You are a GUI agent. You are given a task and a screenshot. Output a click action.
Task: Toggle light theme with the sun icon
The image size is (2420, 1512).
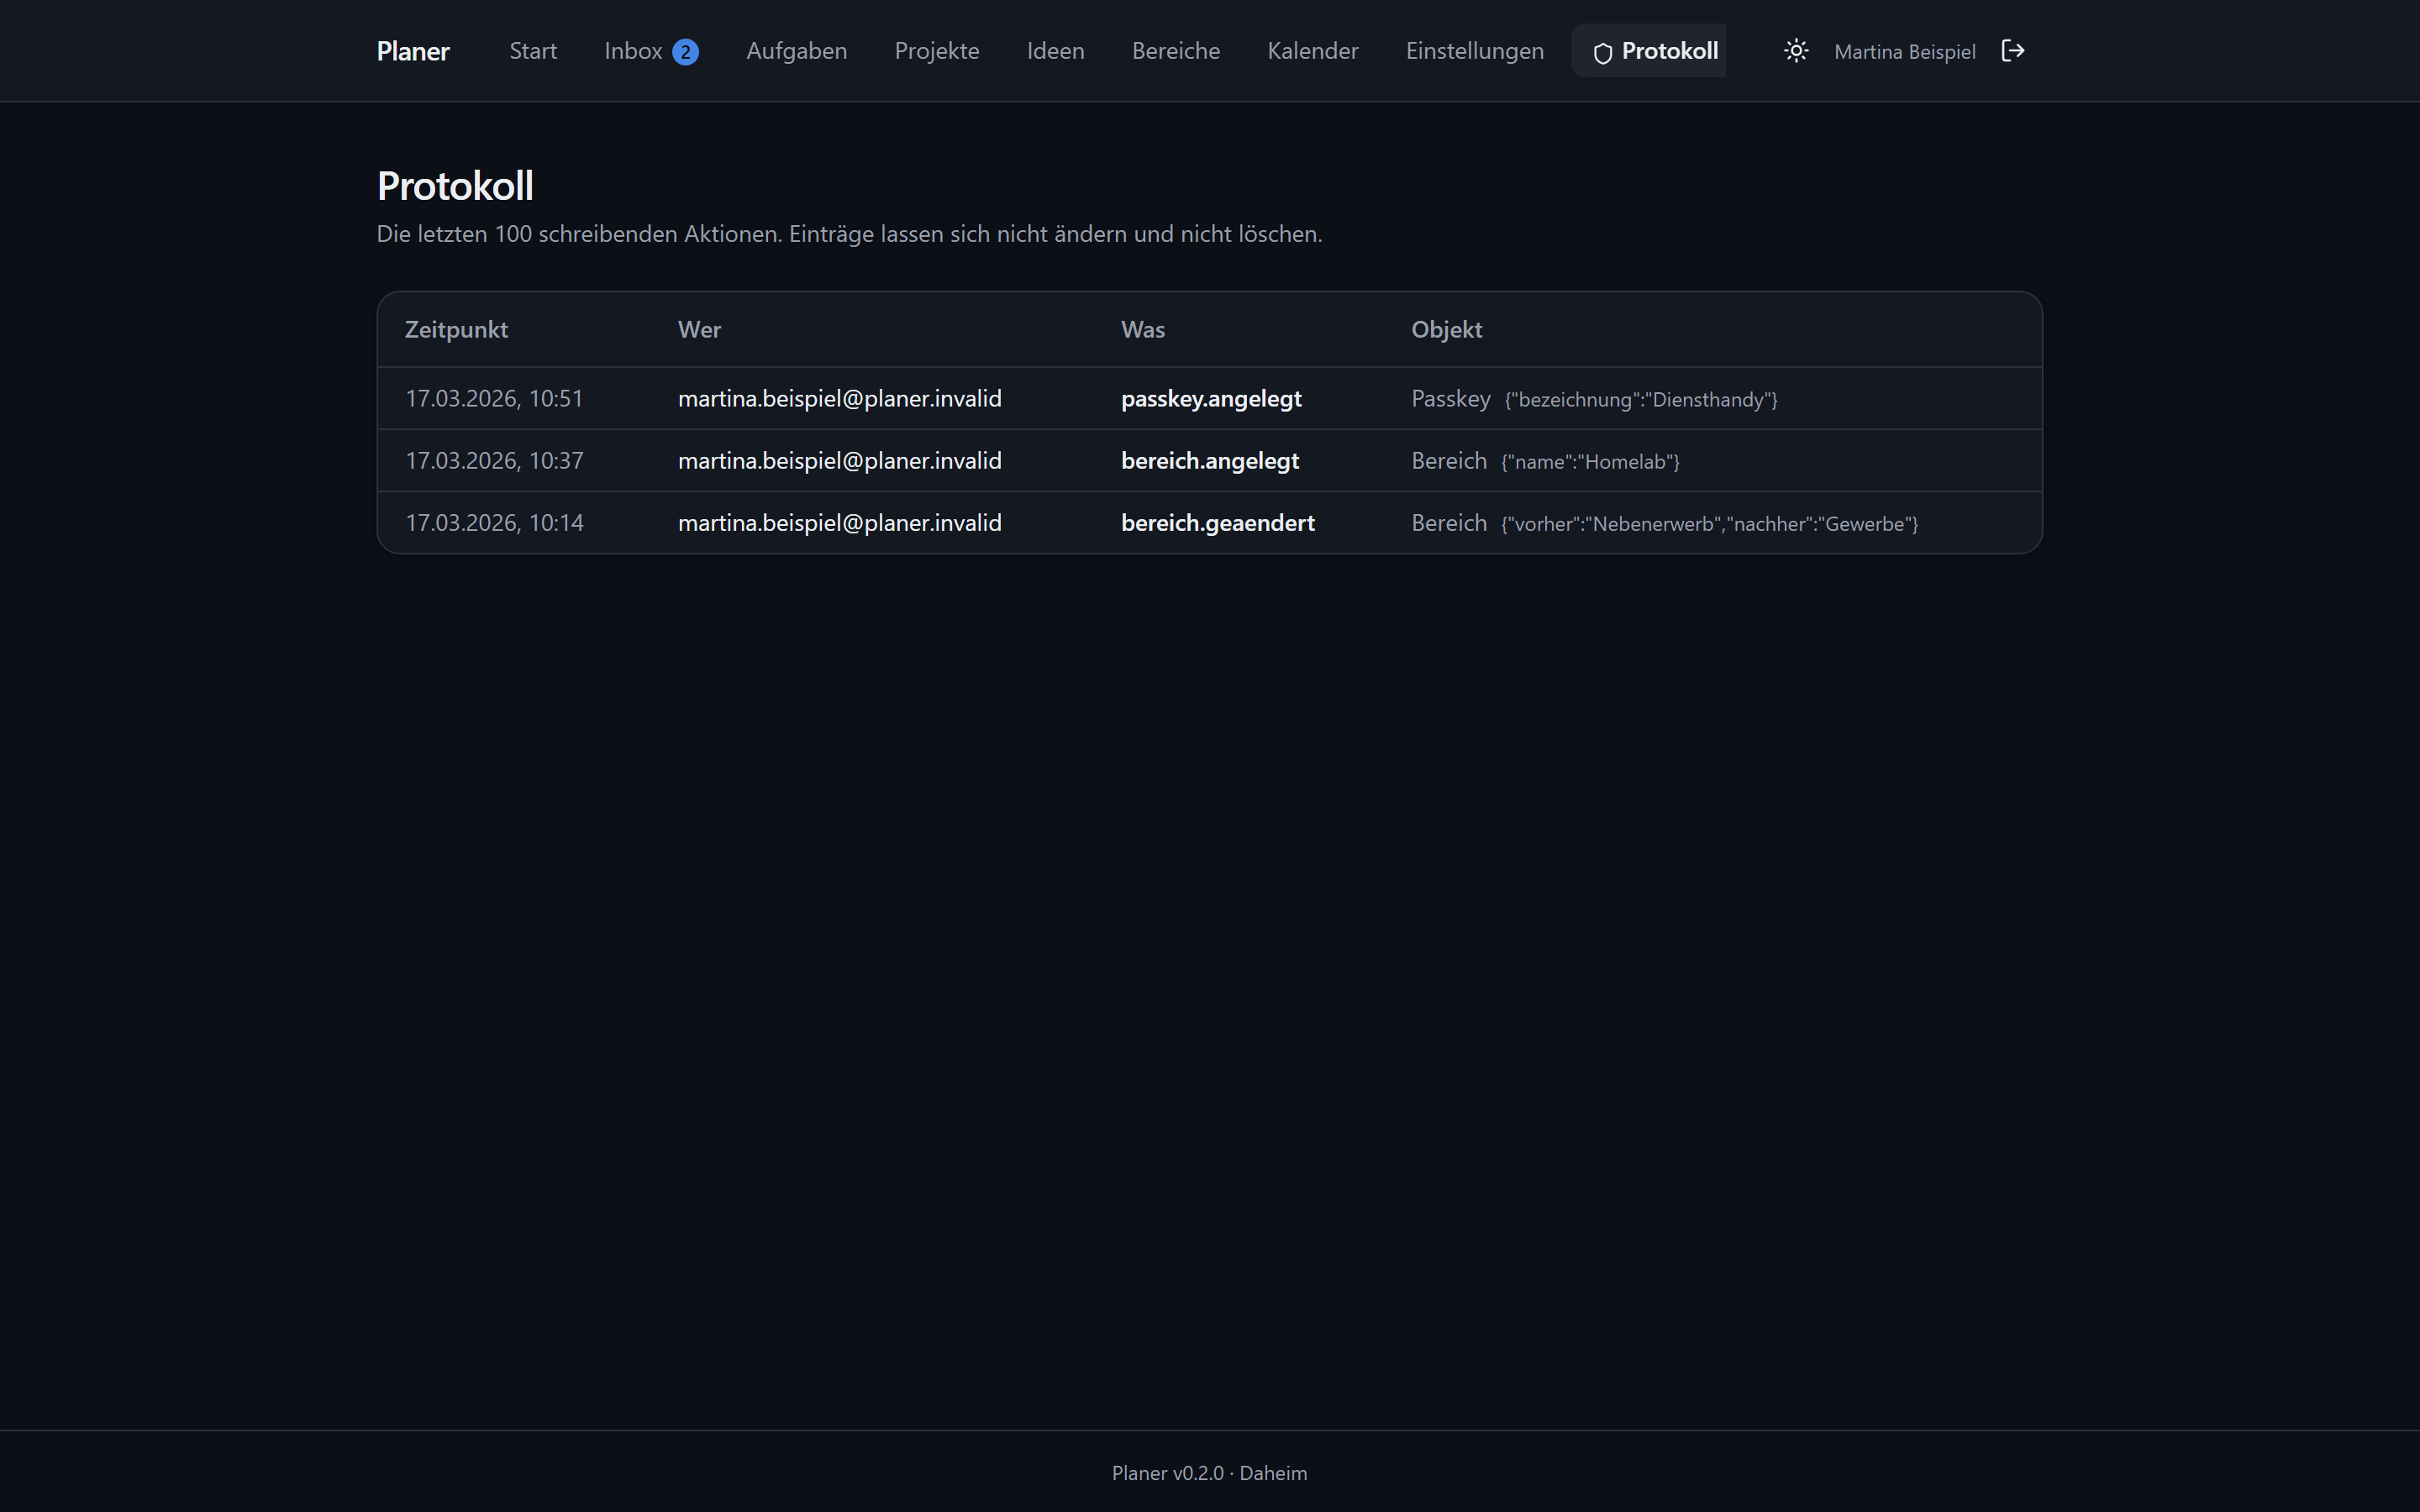1796,51
